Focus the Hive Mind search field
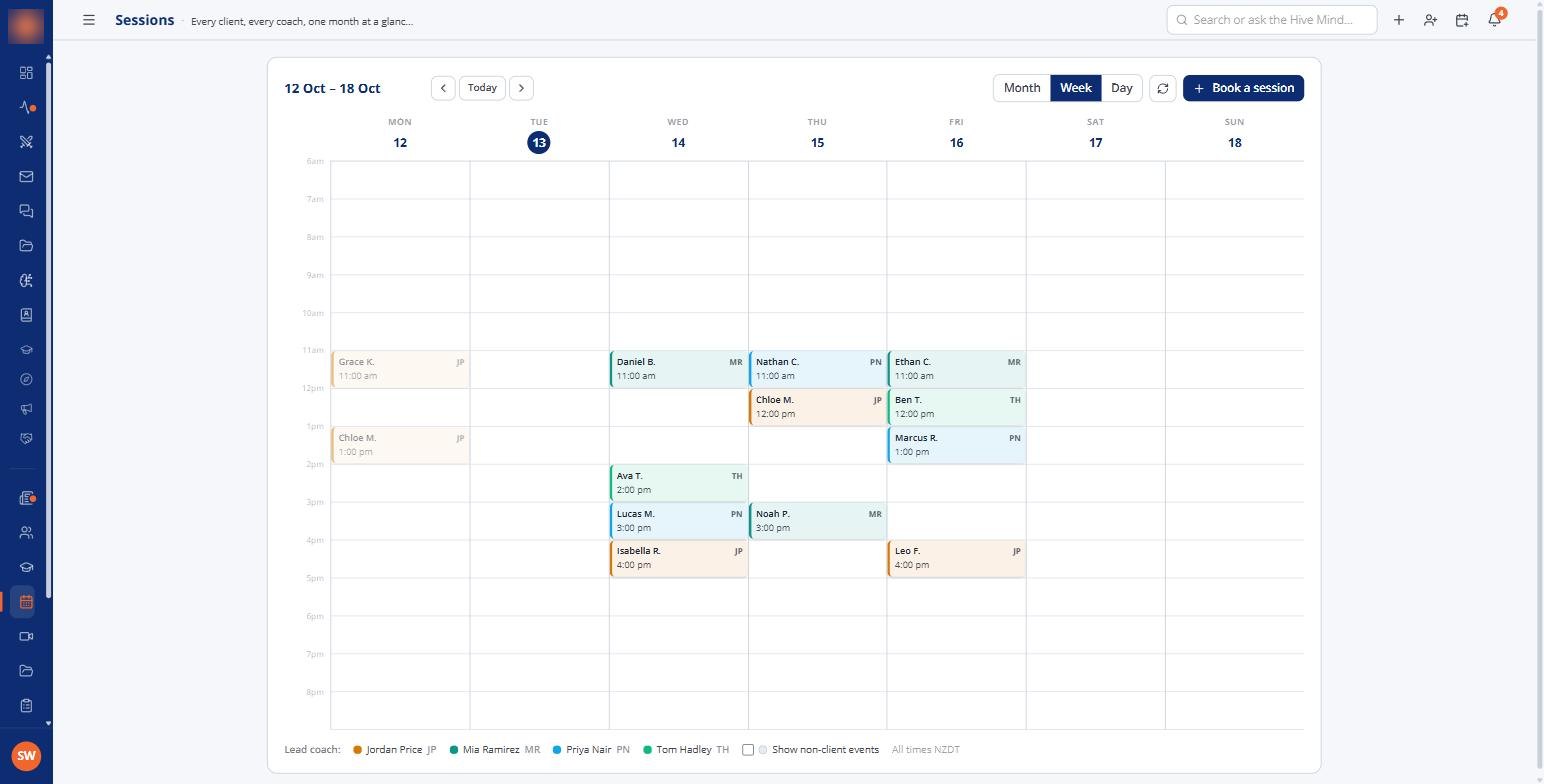The height and width of the screenshot is (784, 1544). point(1271,20)
